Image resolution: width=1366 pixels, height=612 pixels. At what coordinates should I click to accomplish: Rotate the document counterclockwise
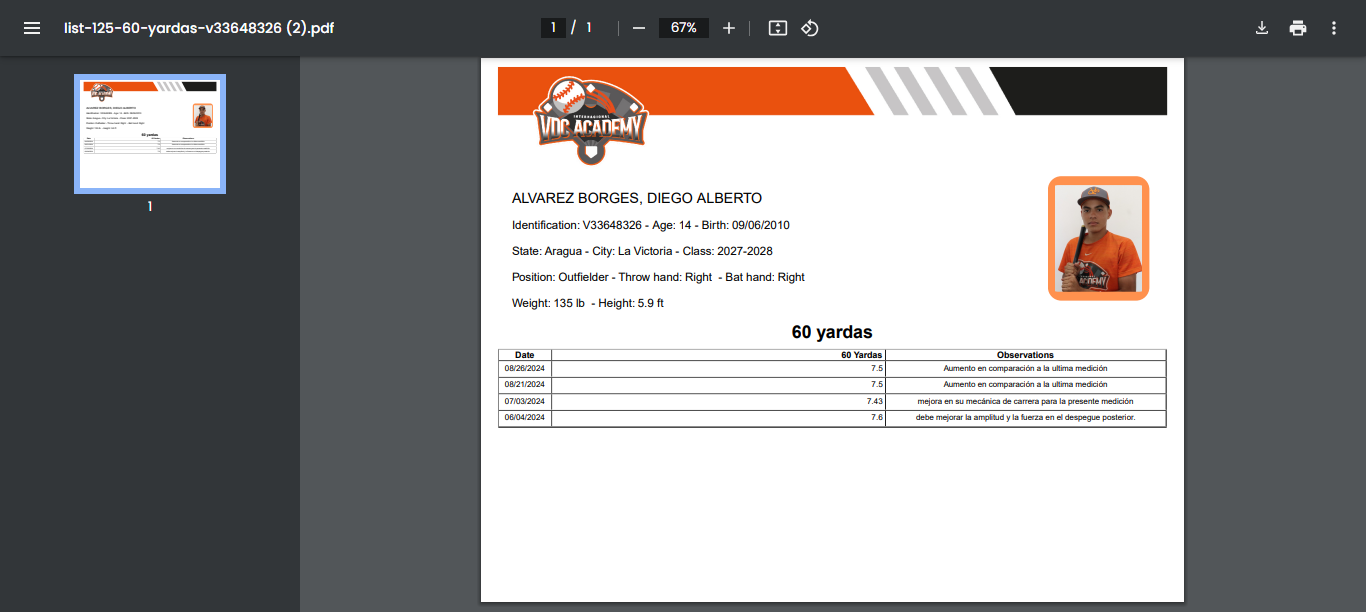click(810, 28)
